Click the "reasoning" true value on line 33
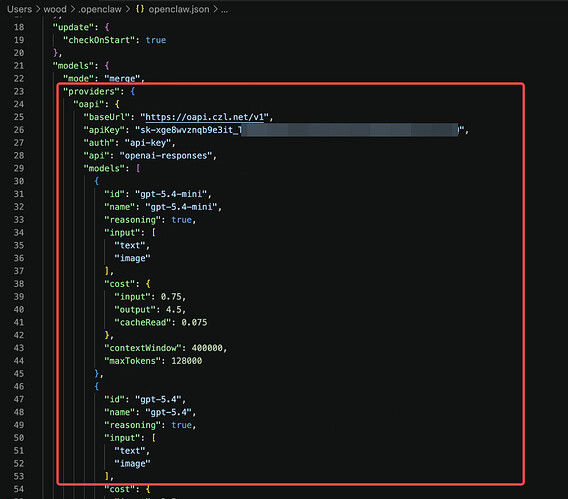This screenshot has height=499, width=568. (x=181, y=220)
